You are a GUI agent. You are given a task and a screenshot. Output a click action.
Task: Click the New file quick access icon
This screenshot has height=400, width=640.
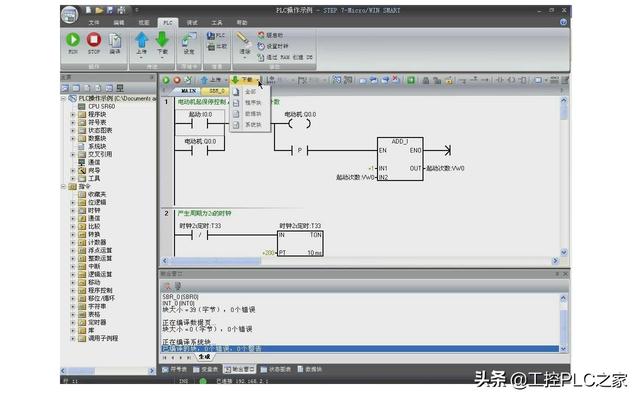88,10
